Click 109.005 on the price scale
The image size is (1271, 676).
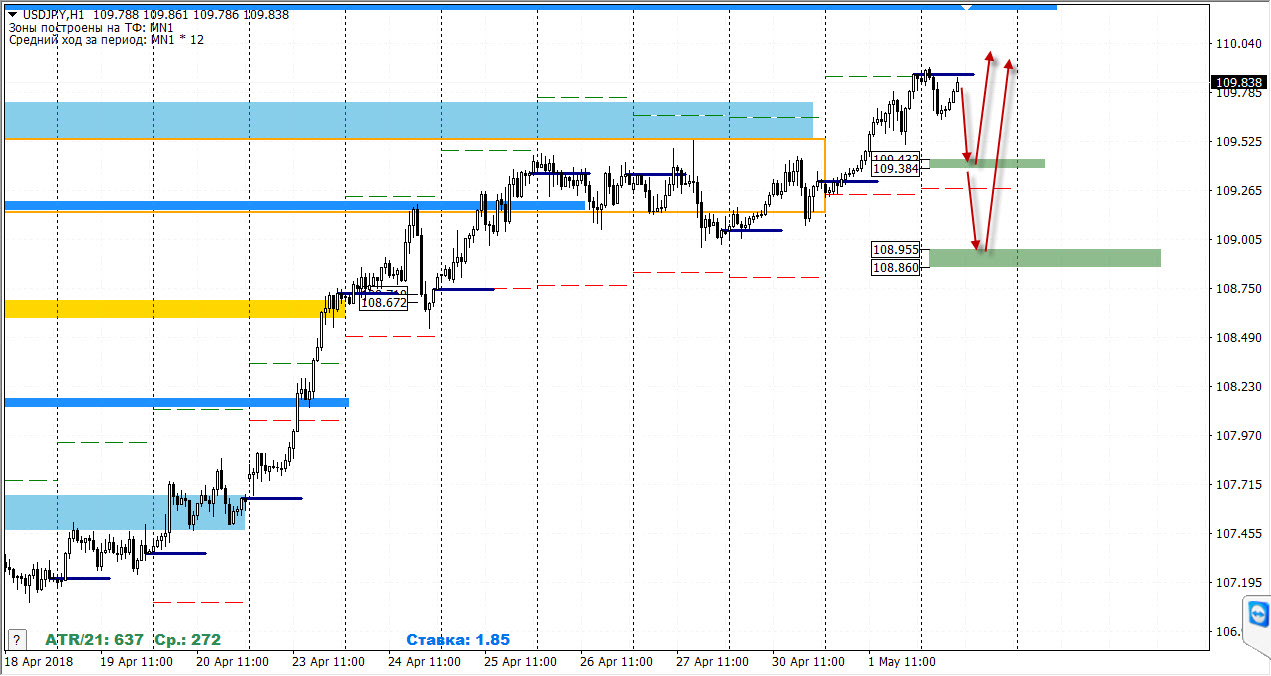1239,240
